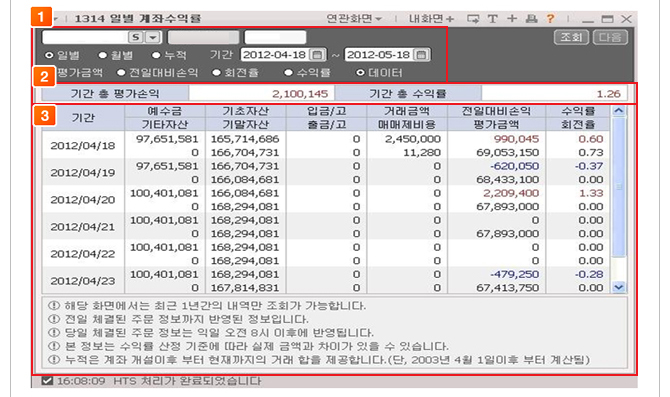
Task: Open the 연관화면 dropdown menu
Action: coord(354,18)
